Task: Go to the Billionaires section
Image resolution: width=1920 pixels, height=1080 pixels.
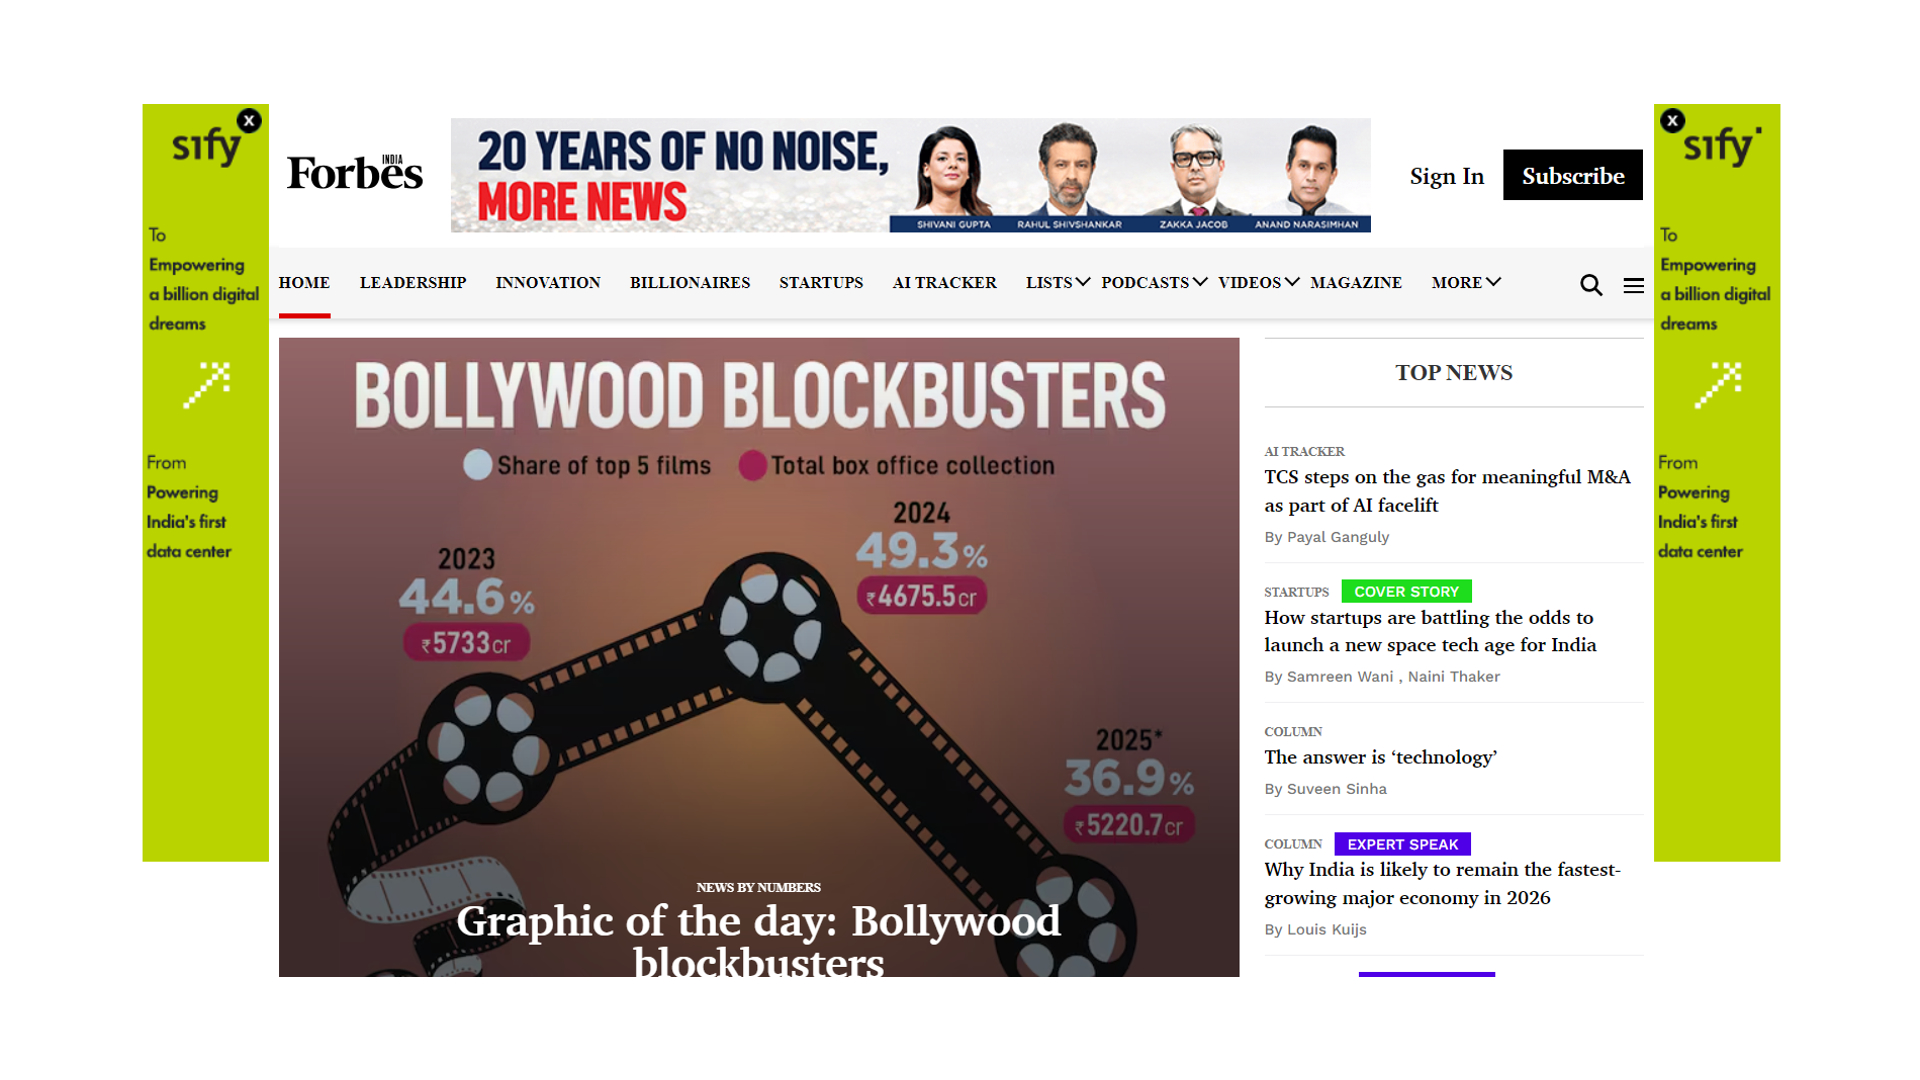Action: click(689, 283)
